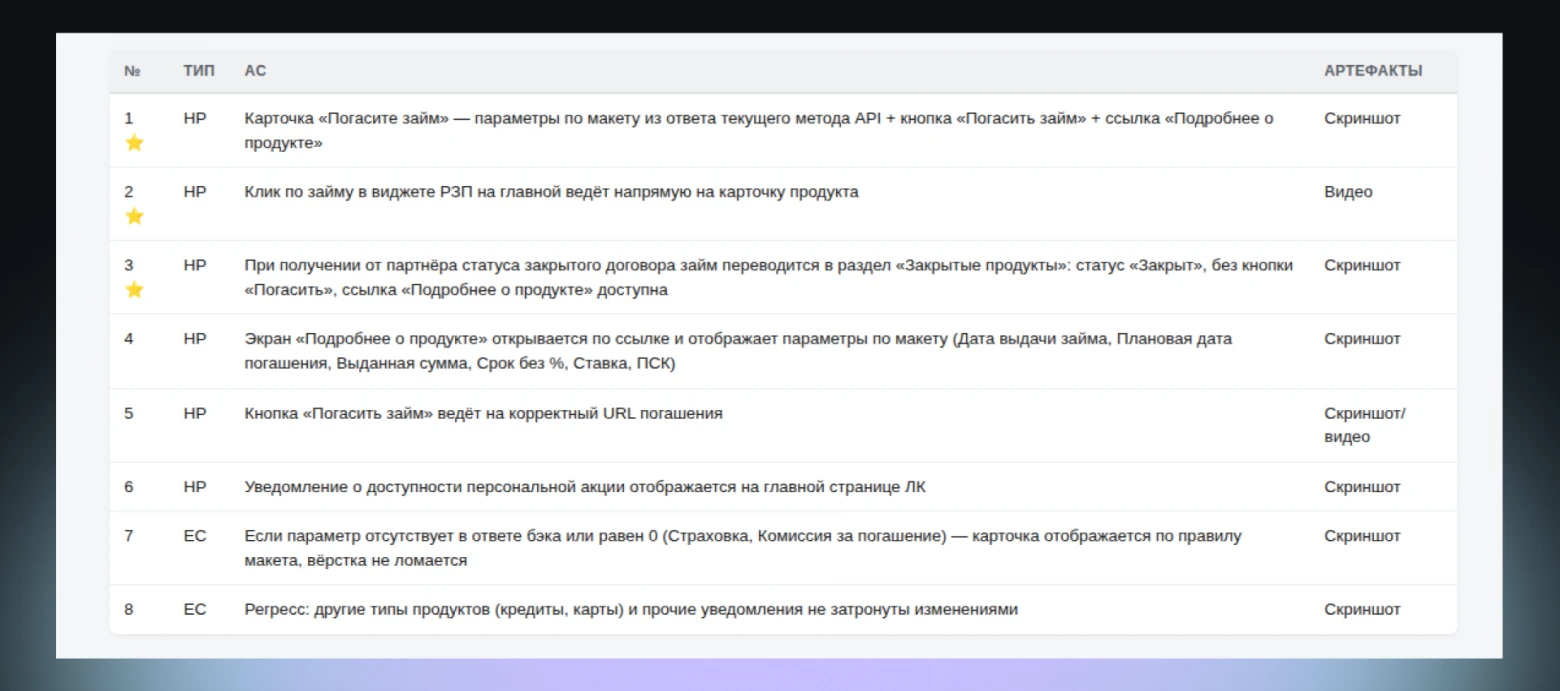Click "Скриншот" in the row 4 artifacts
The image size is (1560, 691).
(1362, 339)
